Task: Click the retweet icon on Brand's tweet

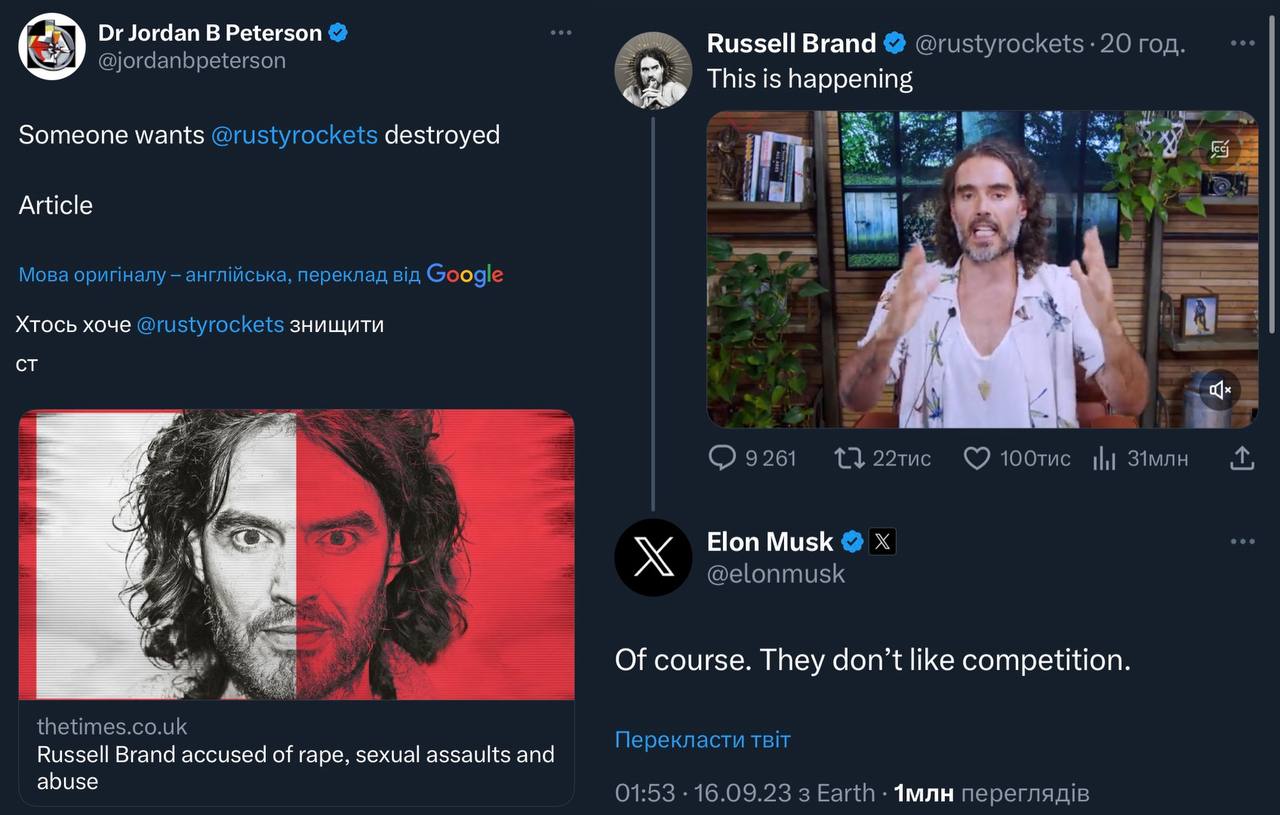Action: pyautogui.click(x=848, y=458)
